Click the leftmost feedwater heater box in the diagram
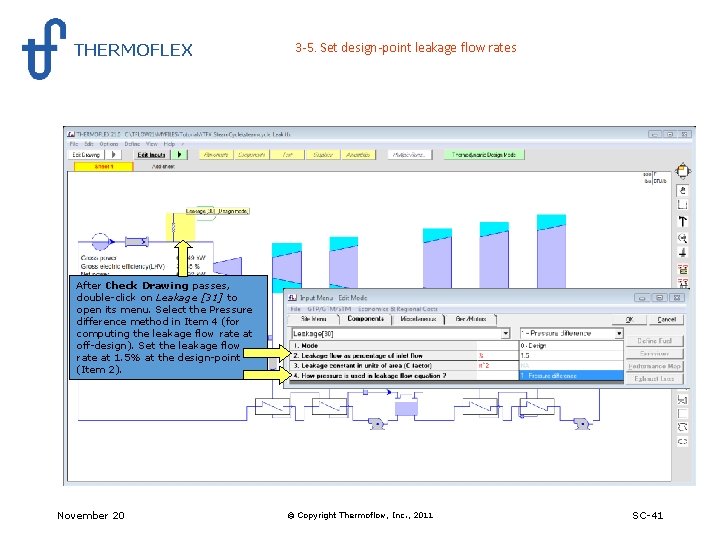This screenshot has height=540, width=720. tap(272, 406)
